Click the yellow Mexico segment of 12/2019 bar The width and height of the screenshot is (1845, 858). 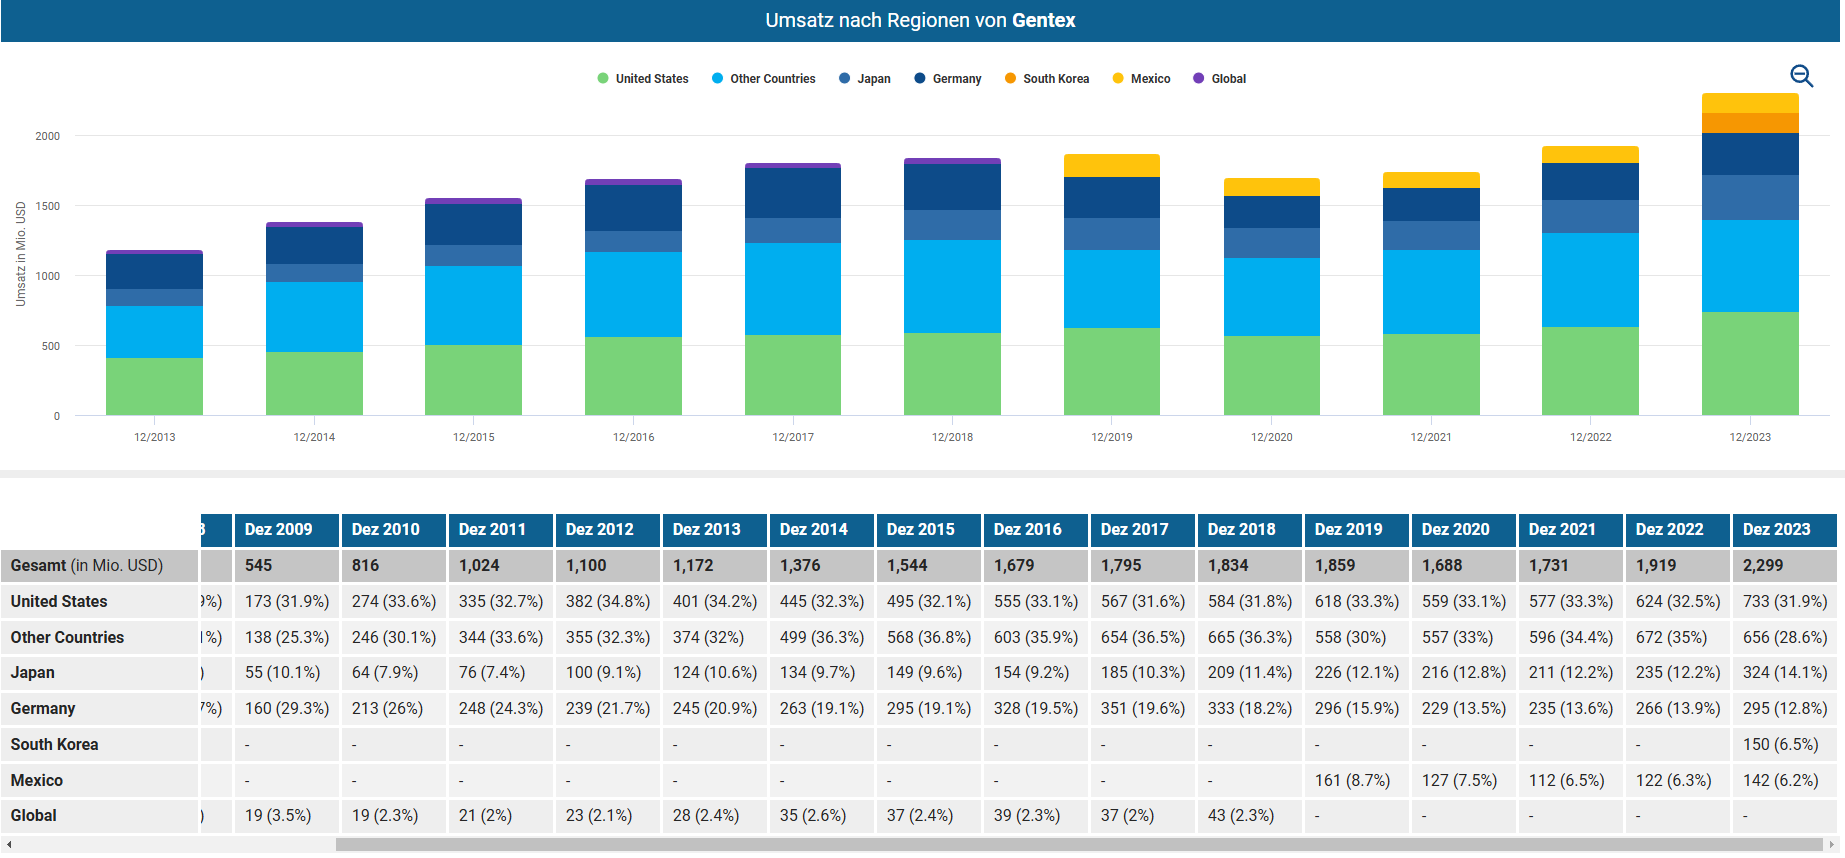(x=1111, y=165)
